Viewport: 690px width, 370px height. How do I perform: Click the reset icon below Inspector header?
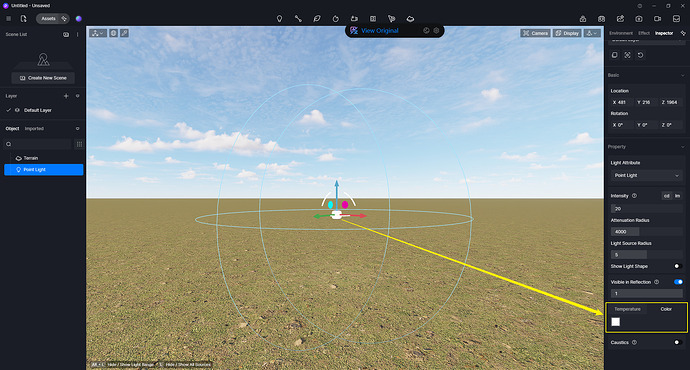[640, 55]
